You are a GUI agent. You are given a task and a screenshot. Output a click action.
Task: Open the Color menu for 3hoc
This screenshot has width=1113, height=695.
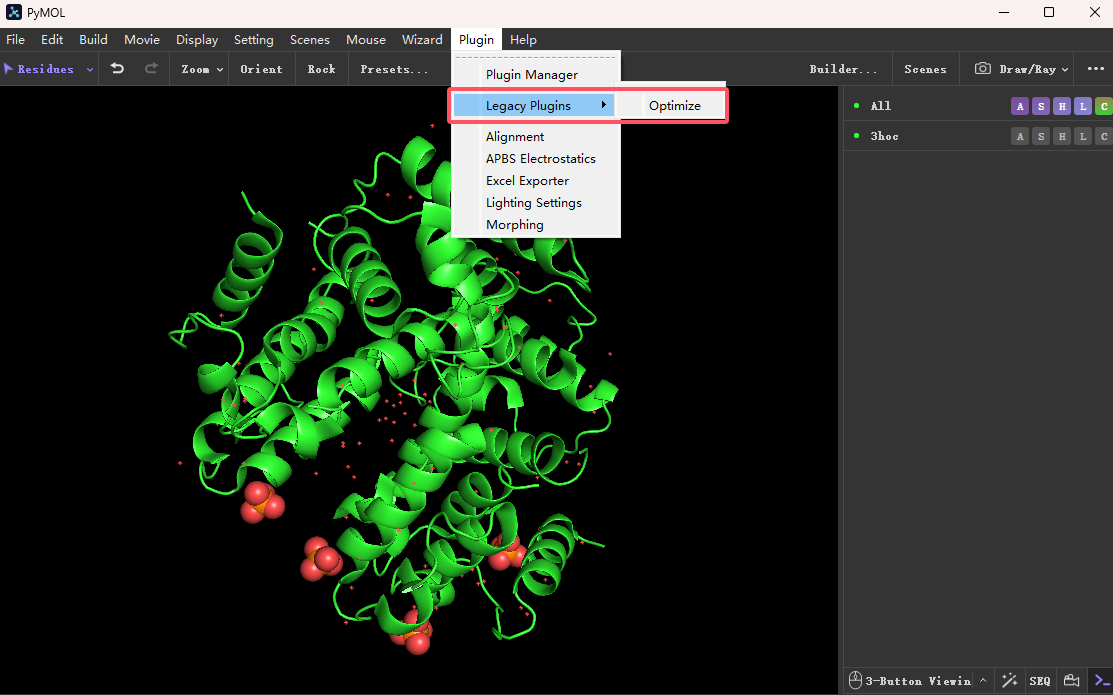pyautogui.click(x=1104, y=136)
